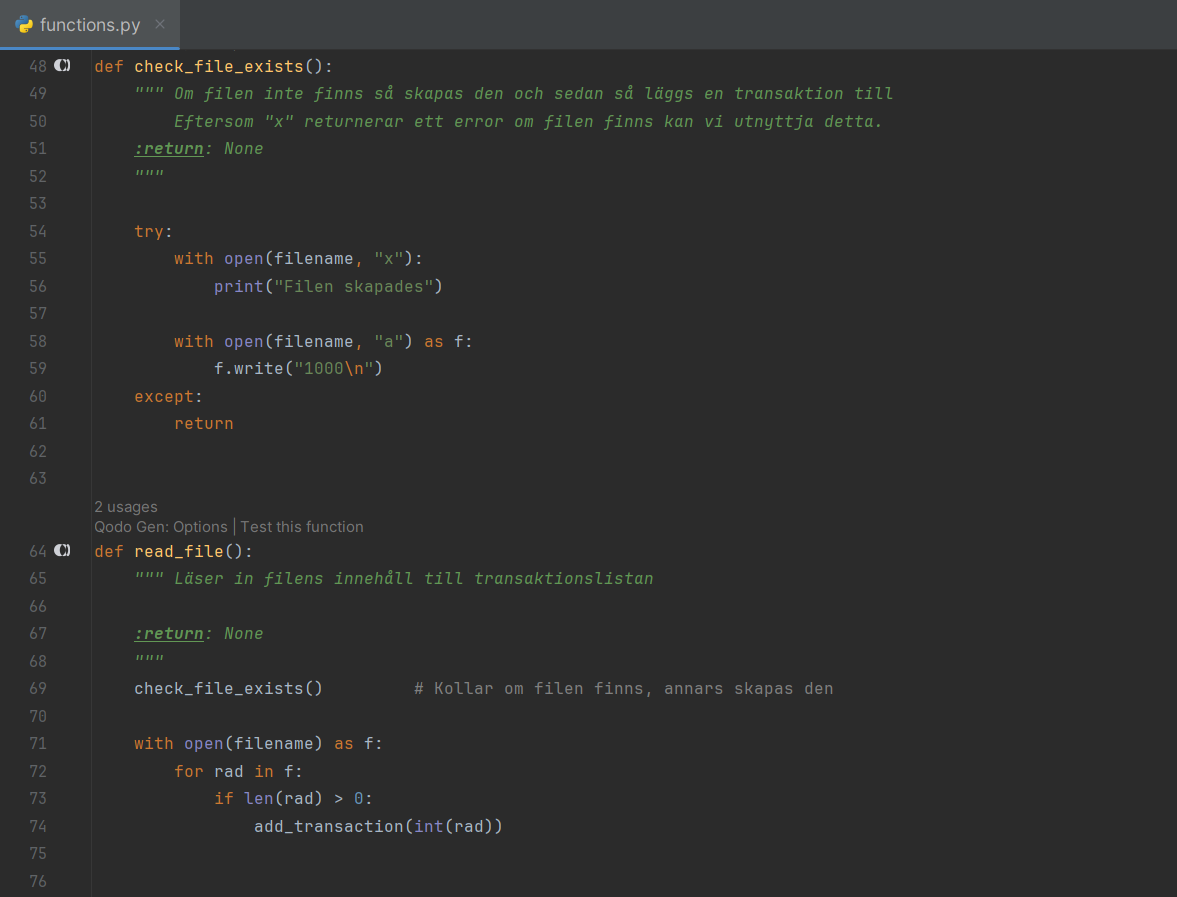Select the functions.py tab
This screenshot has width=1177, height=897.
coord(89,24)
